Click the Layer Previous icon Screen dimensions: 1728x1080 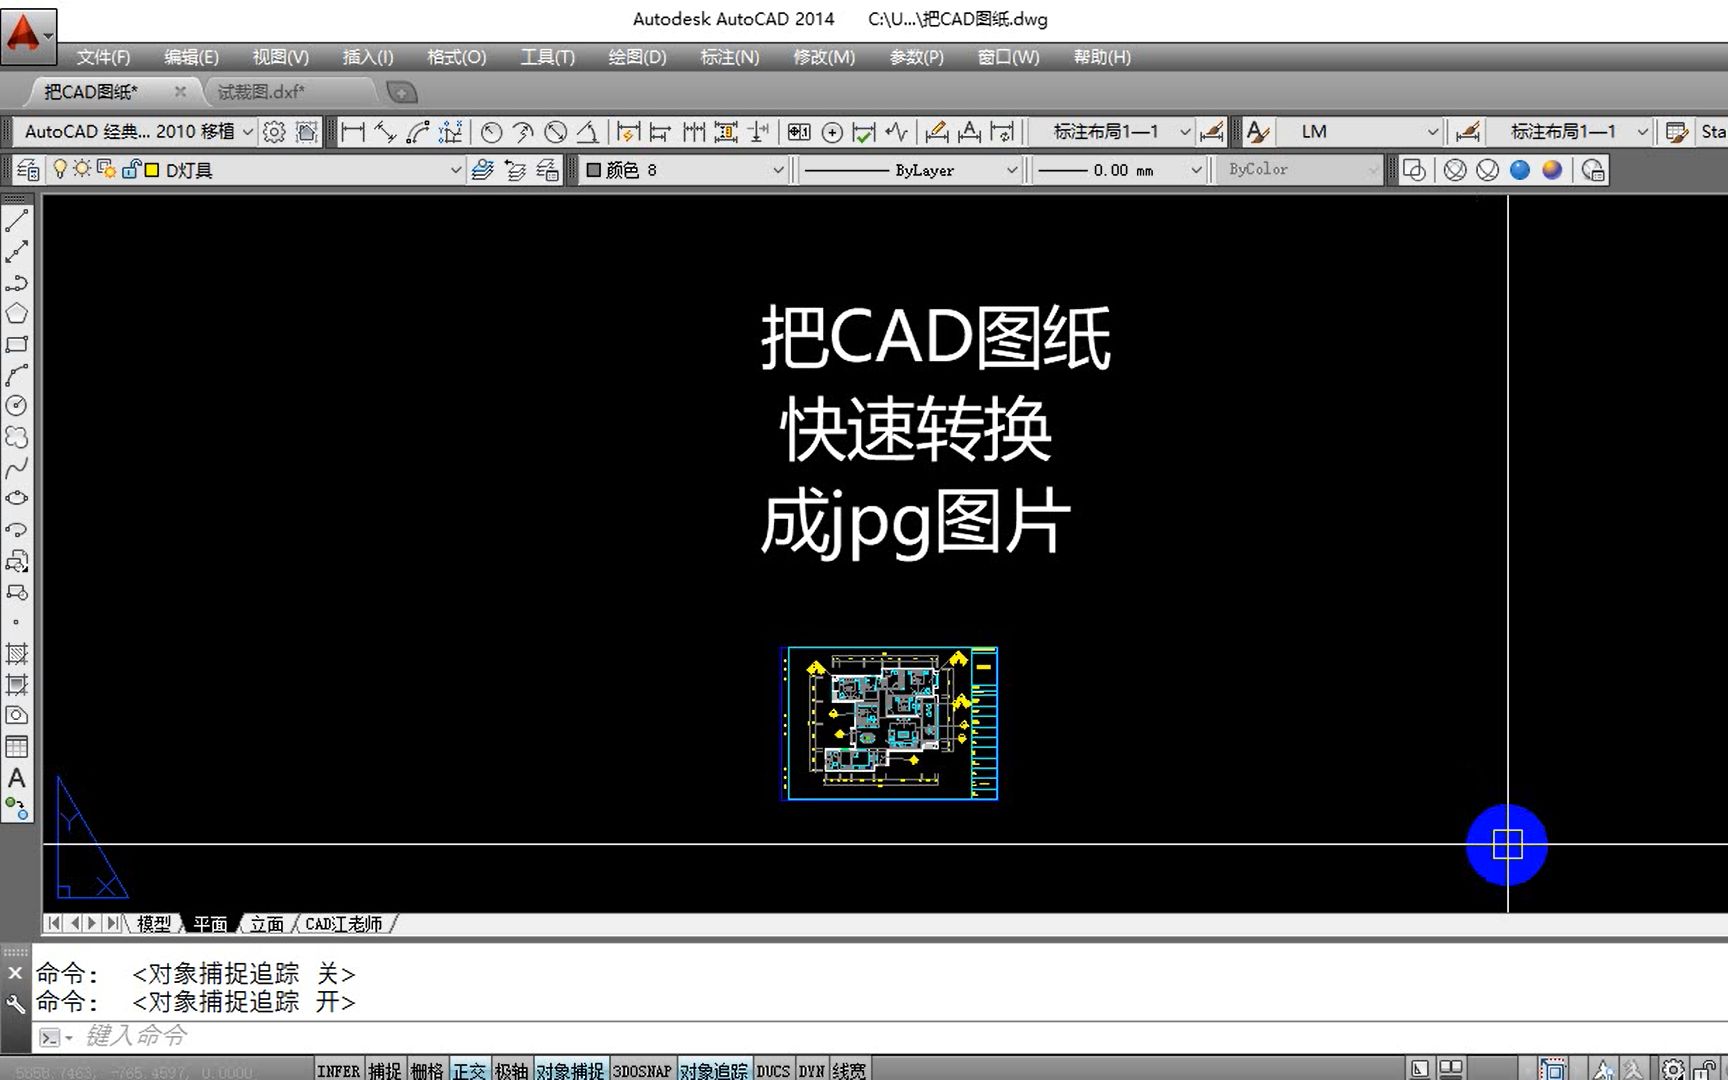coord(515,170)
